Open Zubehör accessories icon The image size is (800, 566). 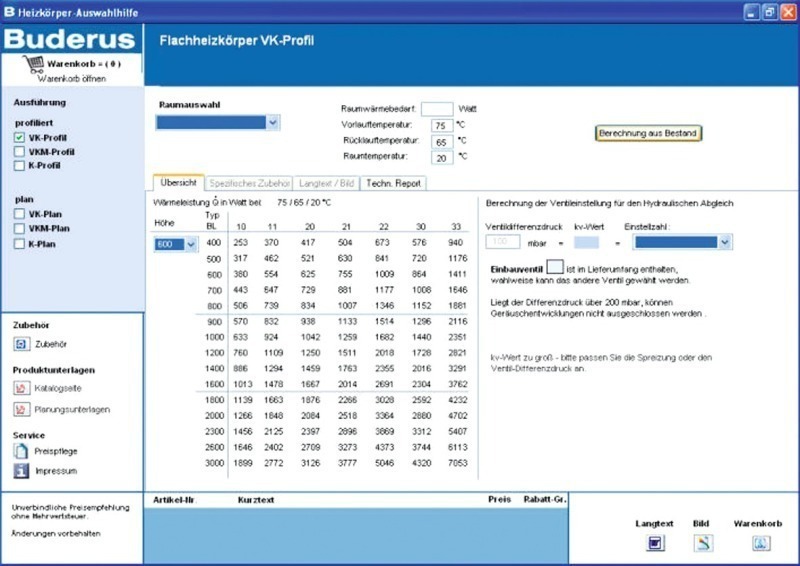pyautogui.click(x=21, y=344)
